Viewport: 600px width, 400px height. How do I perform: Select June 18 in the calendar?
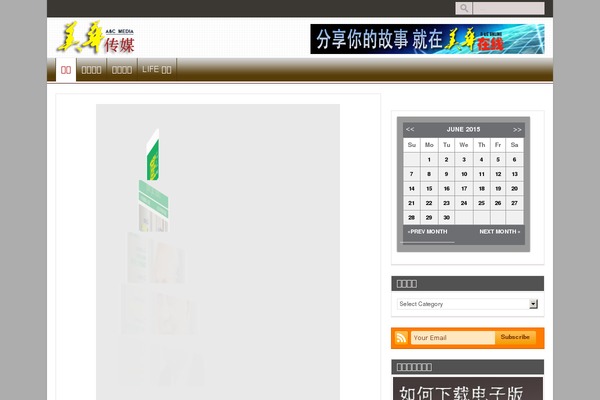[481, 189]
